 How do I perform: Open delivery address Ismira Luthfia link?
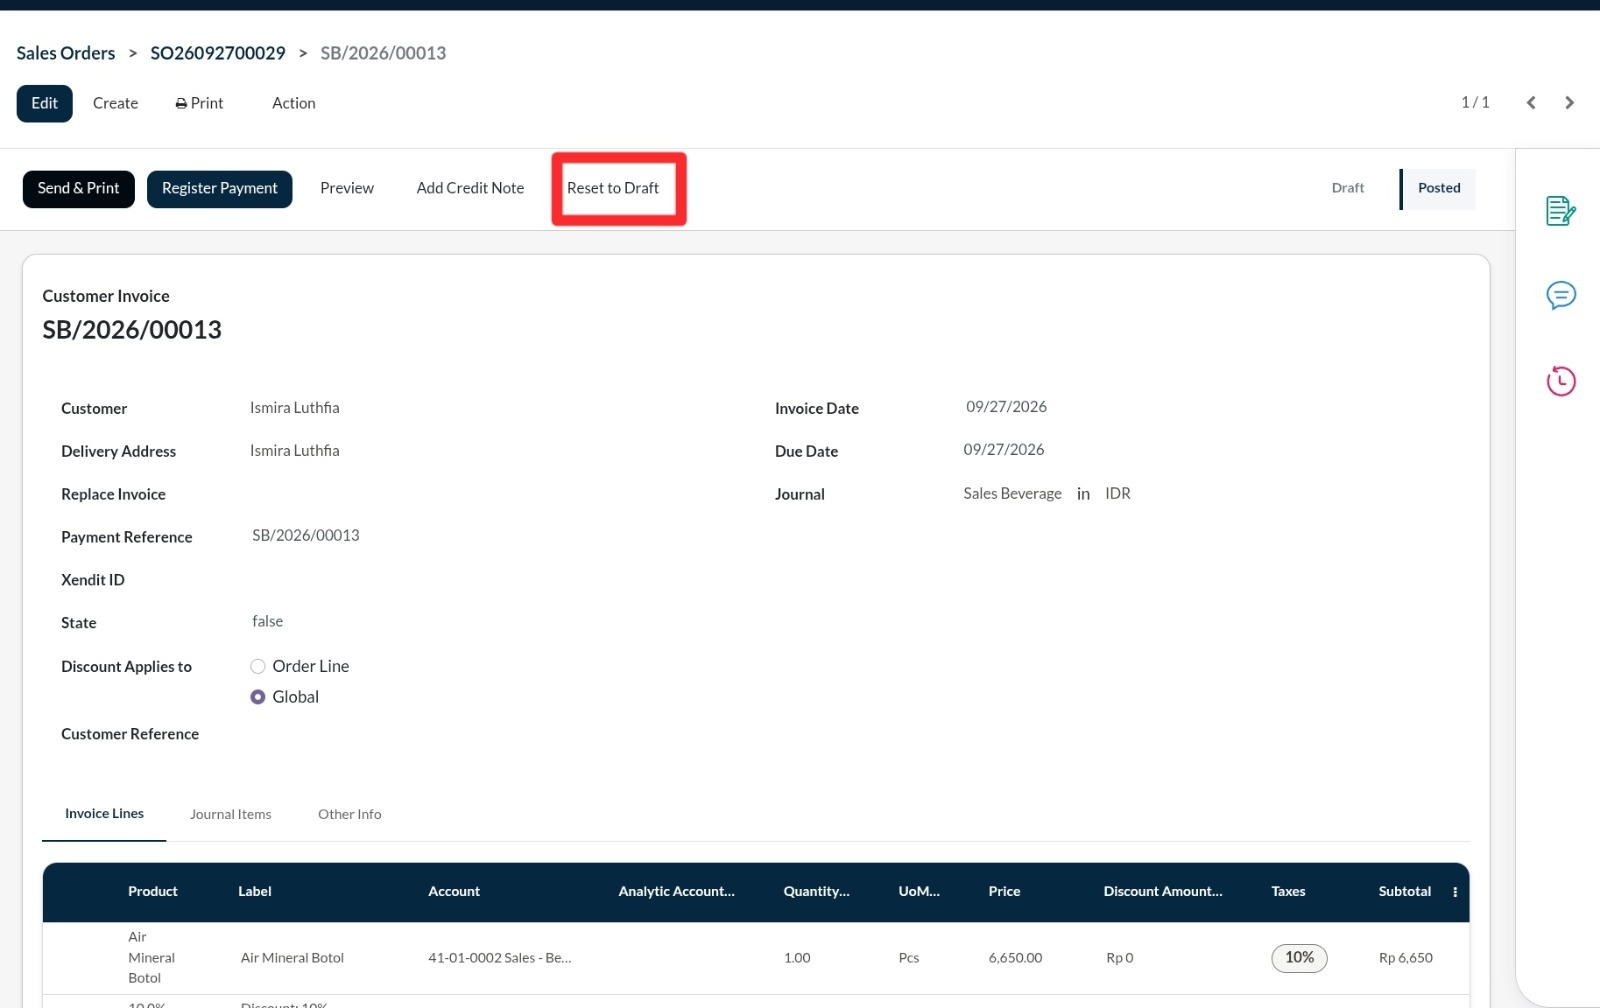[x=295, y=451]
